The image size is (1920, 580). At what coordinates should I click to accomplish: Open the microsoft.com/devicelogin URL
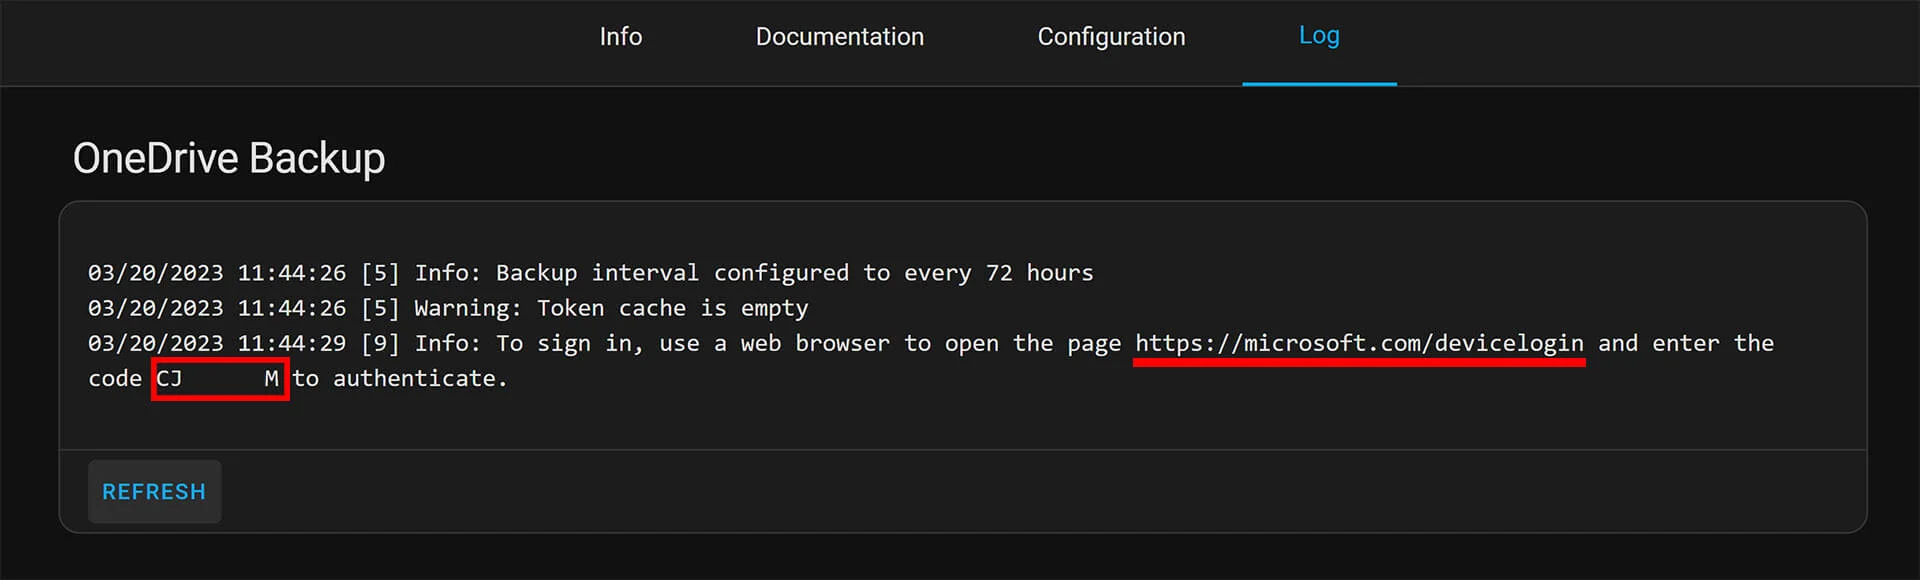tap(1358, 344)
